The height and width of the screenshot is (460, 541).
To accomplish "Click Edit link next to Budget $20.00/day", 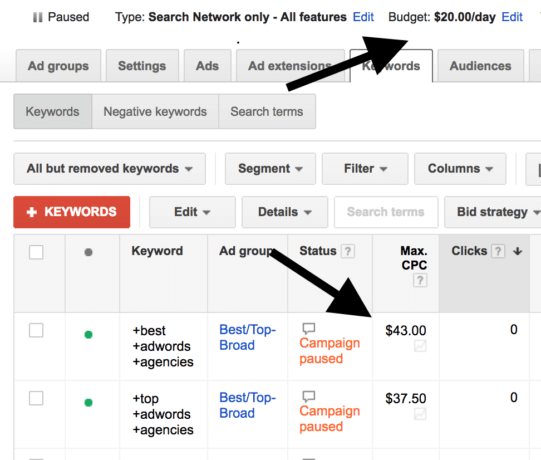I will tap(512, 17).
